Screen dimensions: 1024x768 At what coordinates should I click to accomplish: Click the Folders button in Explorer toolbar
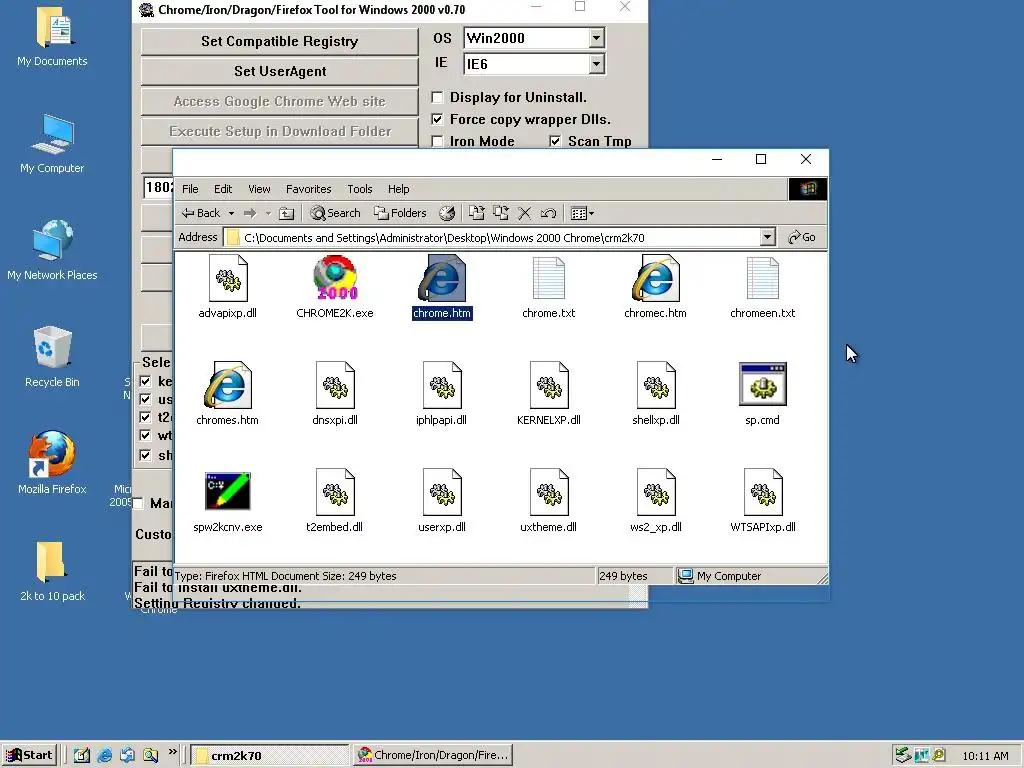tap(400, 213)
